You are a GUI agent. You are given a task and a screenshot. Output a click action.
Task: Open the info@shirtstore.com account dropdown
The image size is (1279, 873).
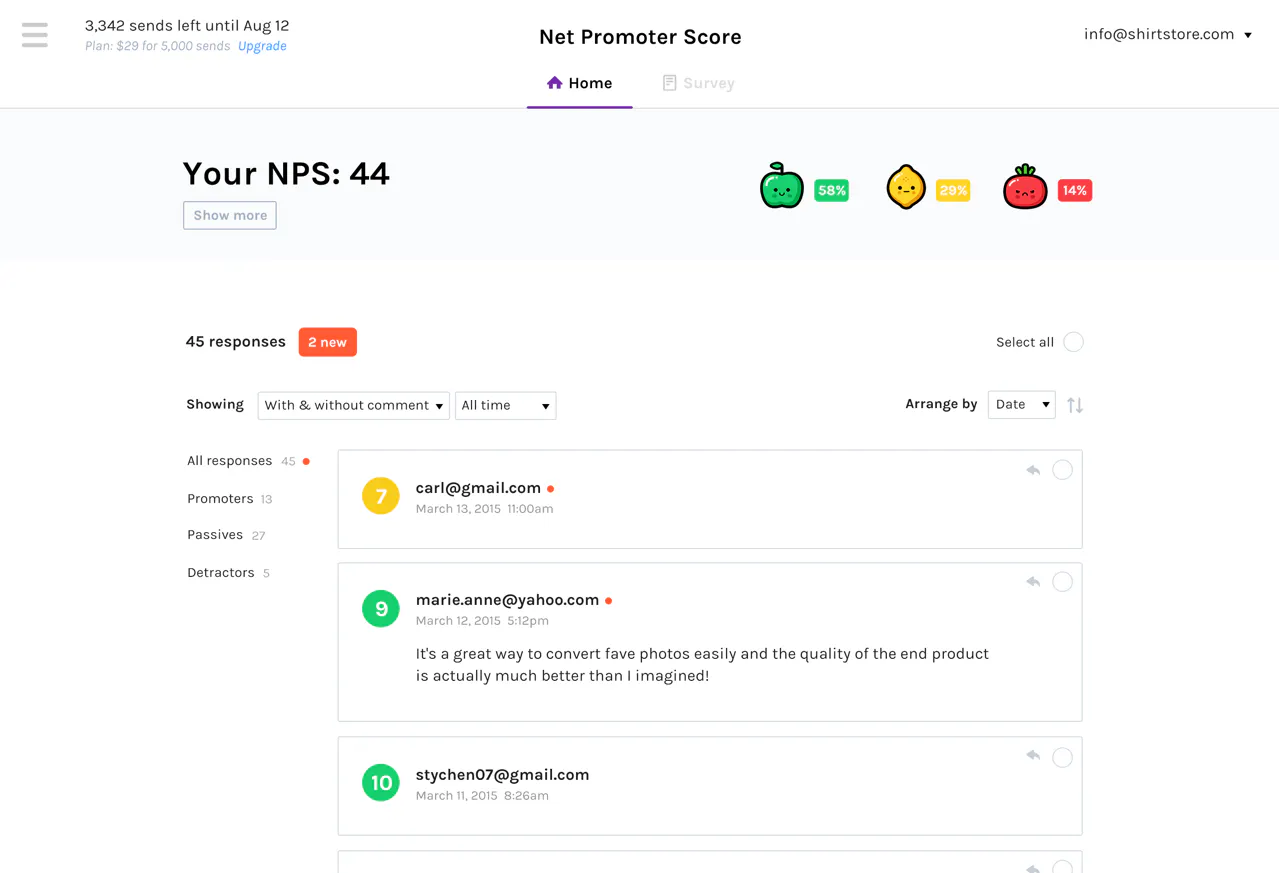click(x=1168, y=34)
